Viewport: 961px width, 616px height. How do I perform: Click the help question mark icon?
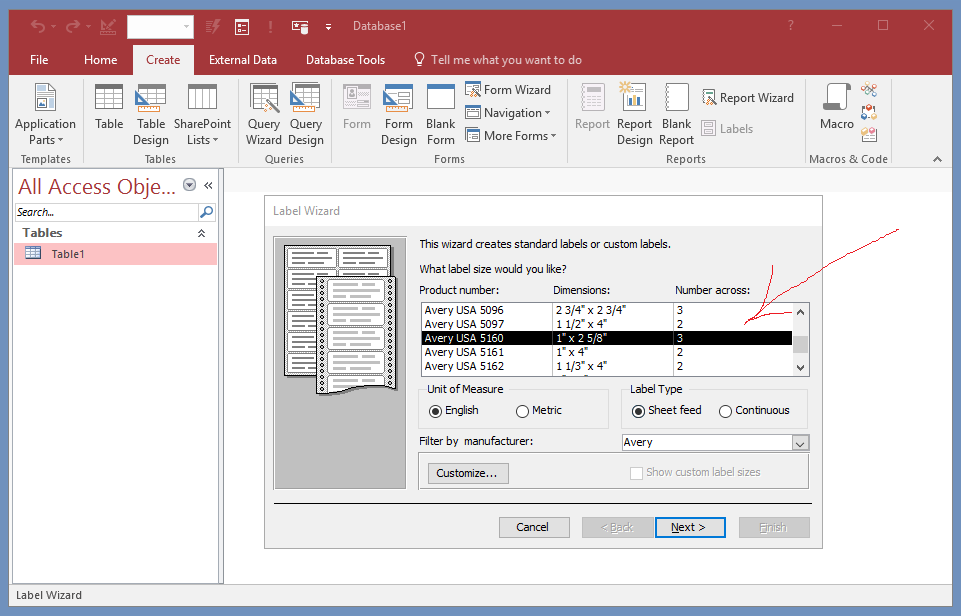[x=791, y=26]
